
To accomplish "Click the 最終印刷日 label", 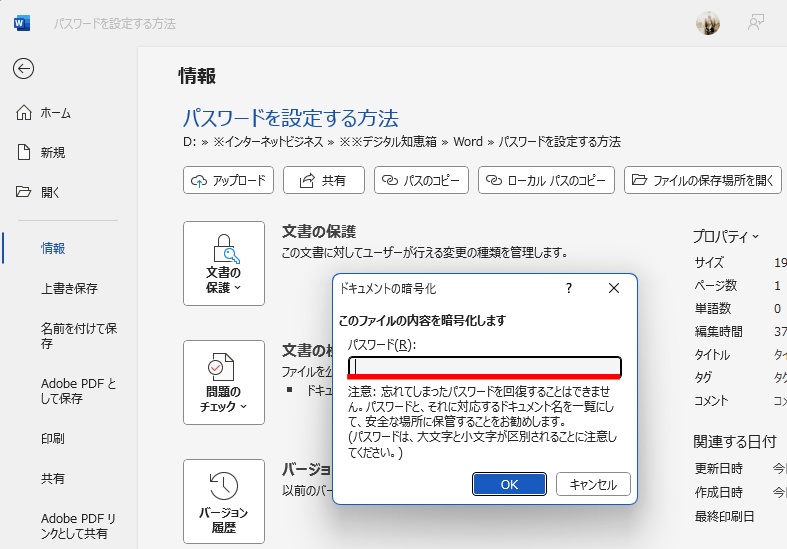I will pyautogui.click(x=725, y=516).
